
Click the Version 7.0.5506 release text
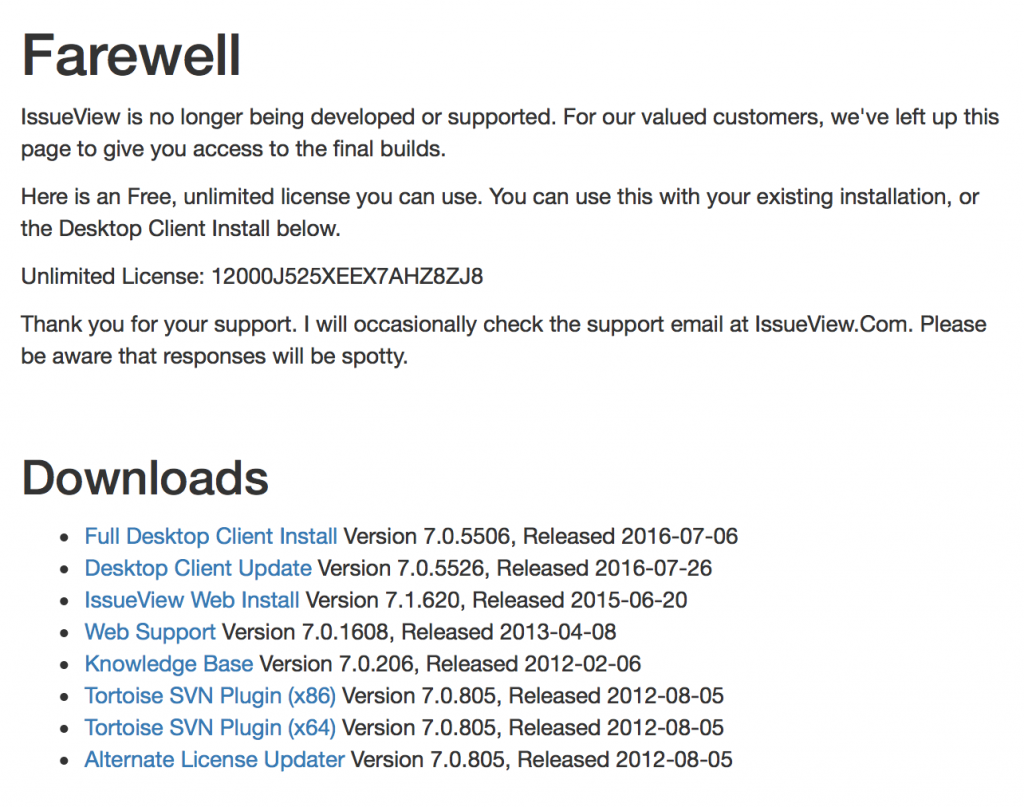[541, 536]
